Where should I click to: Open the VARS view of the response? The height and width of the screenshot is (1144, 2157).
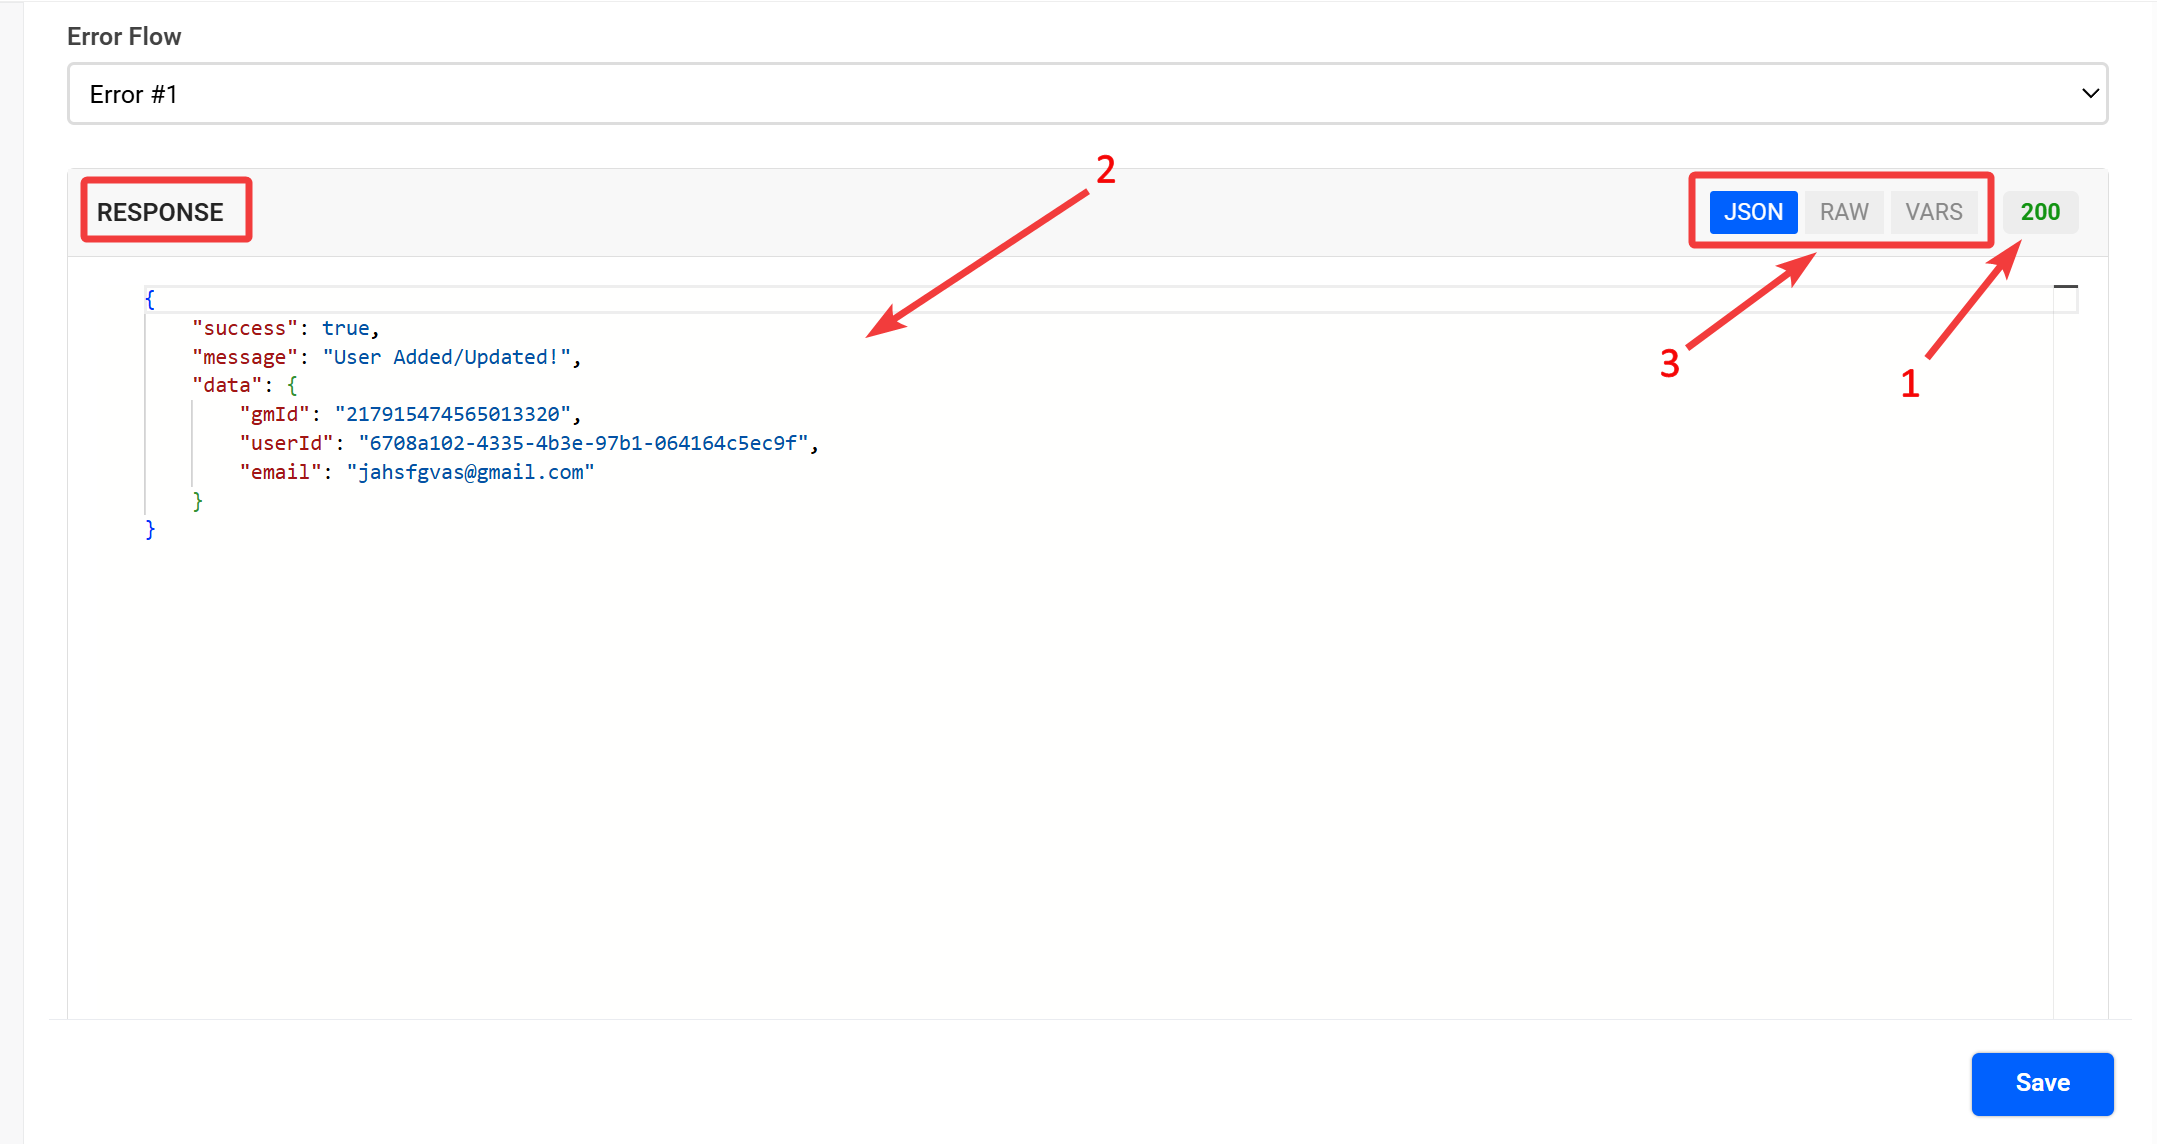(x=1933, y=211)
